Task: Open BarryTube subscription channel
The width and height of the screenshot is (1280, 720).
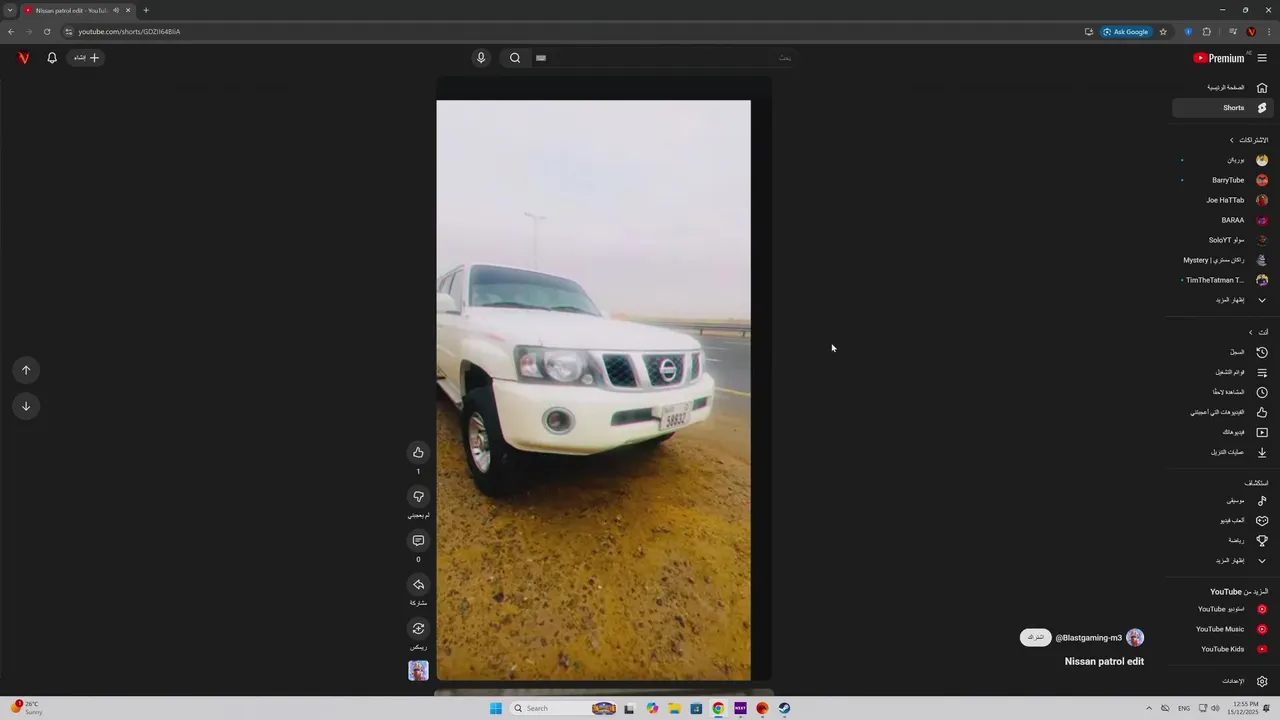Action: [x=1221, y=180]
